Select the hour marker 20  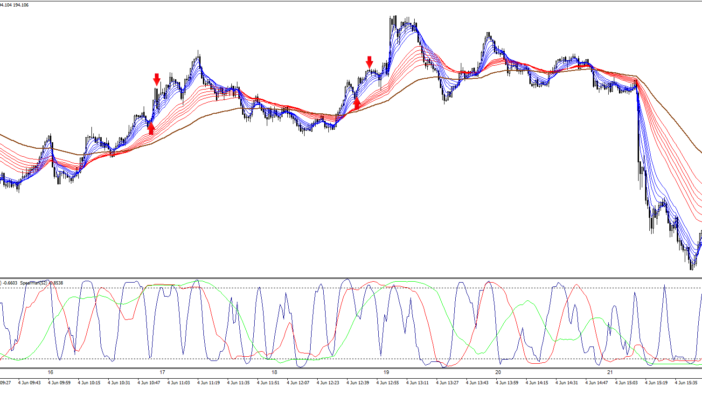point(498,372)
